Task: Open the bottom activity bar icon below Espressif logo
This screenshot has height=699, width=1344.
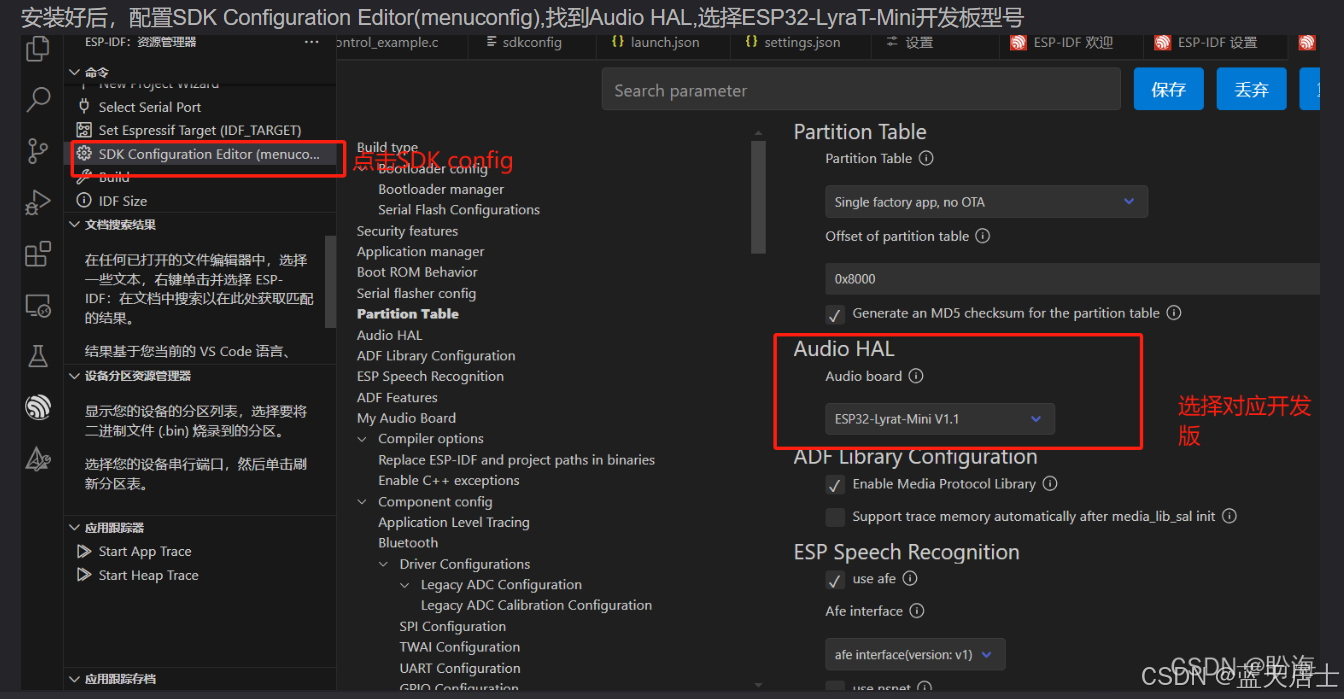Action: click(x=38, y=459)
